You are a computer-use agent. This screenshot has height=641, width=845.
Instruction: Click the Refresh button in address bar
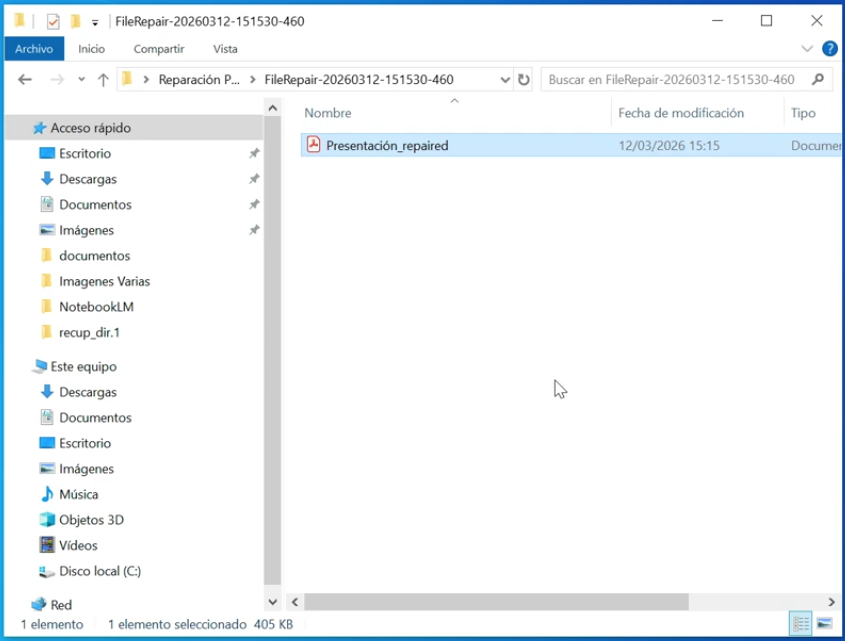524,80
